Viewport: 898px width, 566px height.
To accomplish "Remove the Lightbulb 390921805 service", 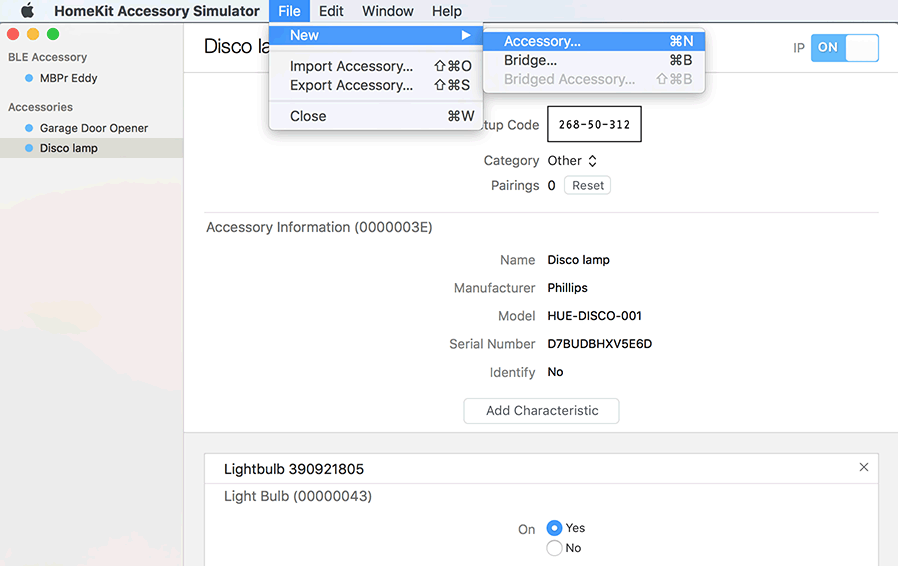I will pos(864,467).
